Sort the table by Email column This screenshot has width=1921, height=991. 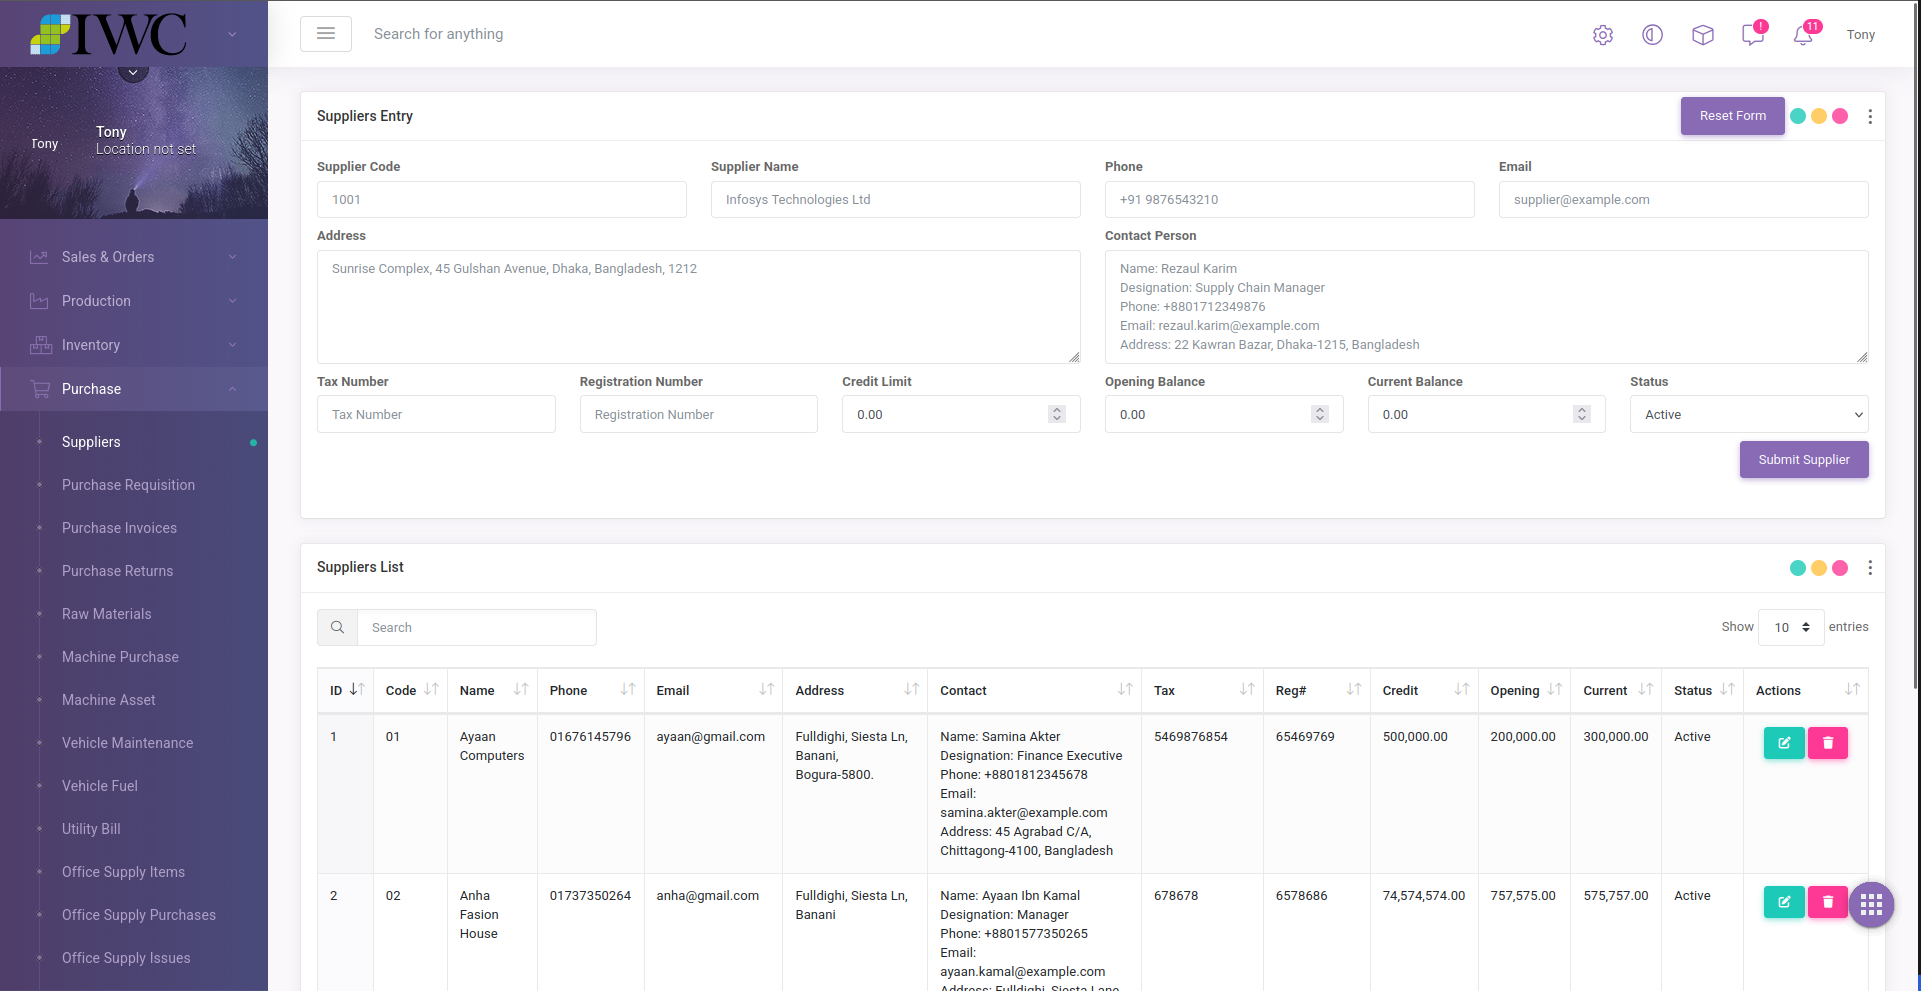coord(714,690)
